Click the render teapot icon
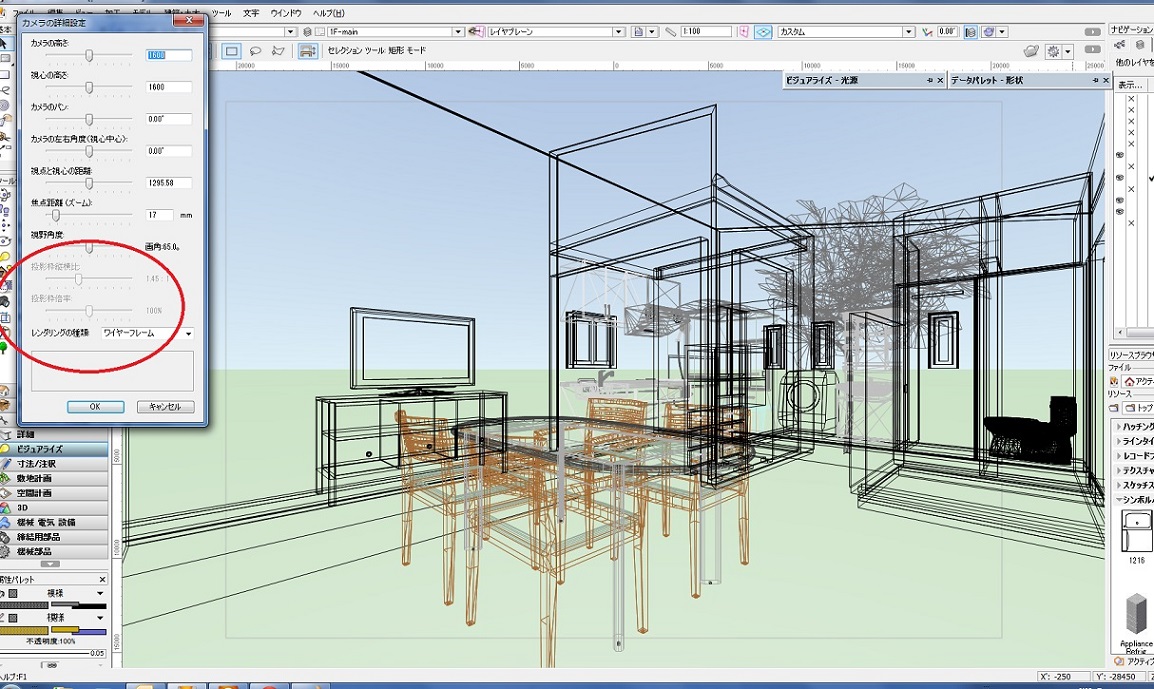 point(1032,51)
